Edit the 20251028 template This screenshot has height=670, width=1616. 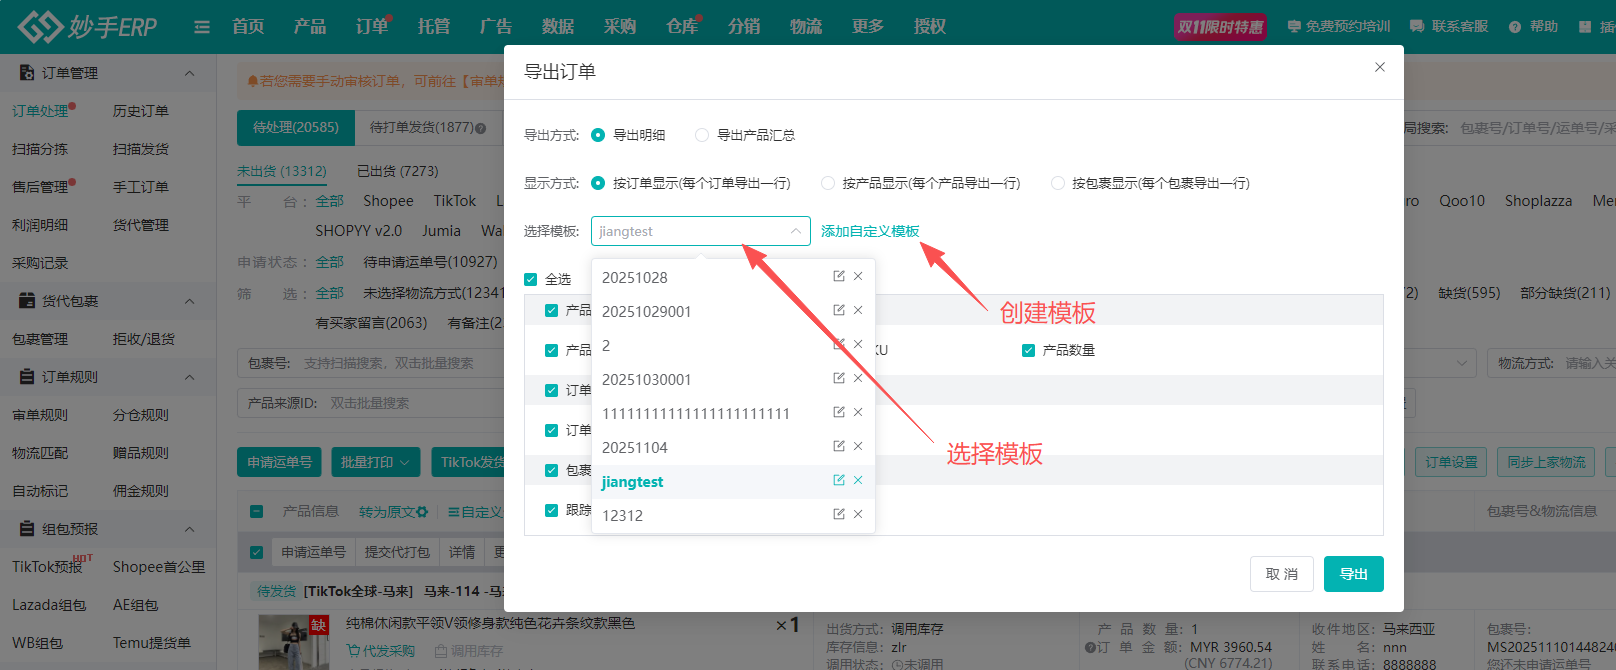[839, 276]
